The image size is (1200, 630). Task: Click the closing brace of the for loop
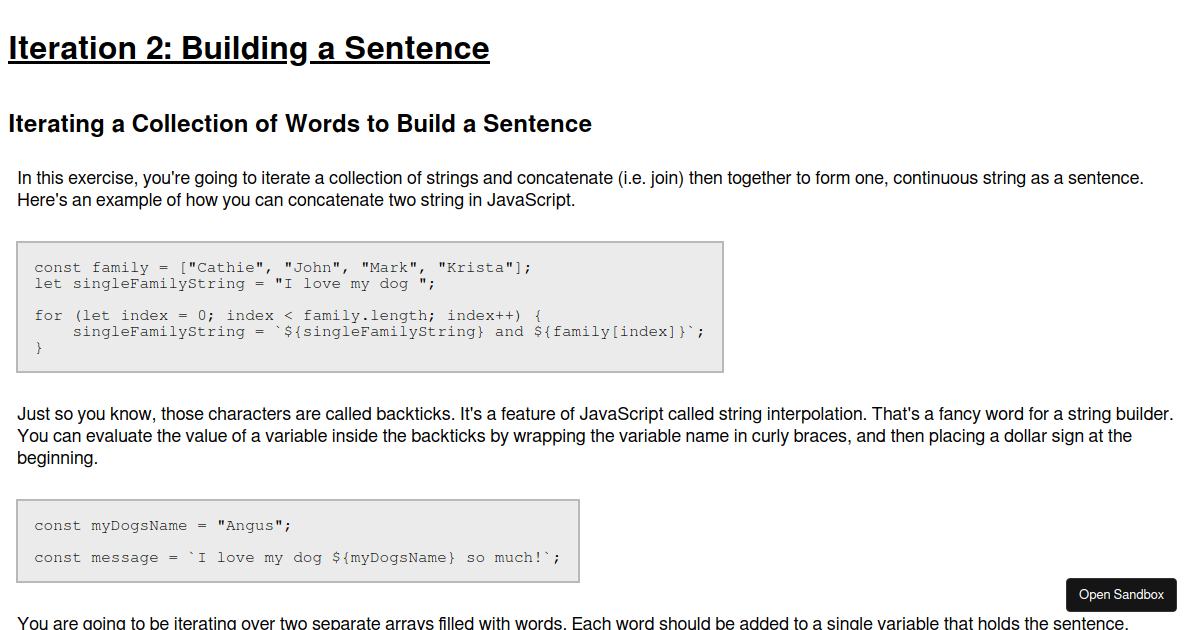tap(39, 347)
